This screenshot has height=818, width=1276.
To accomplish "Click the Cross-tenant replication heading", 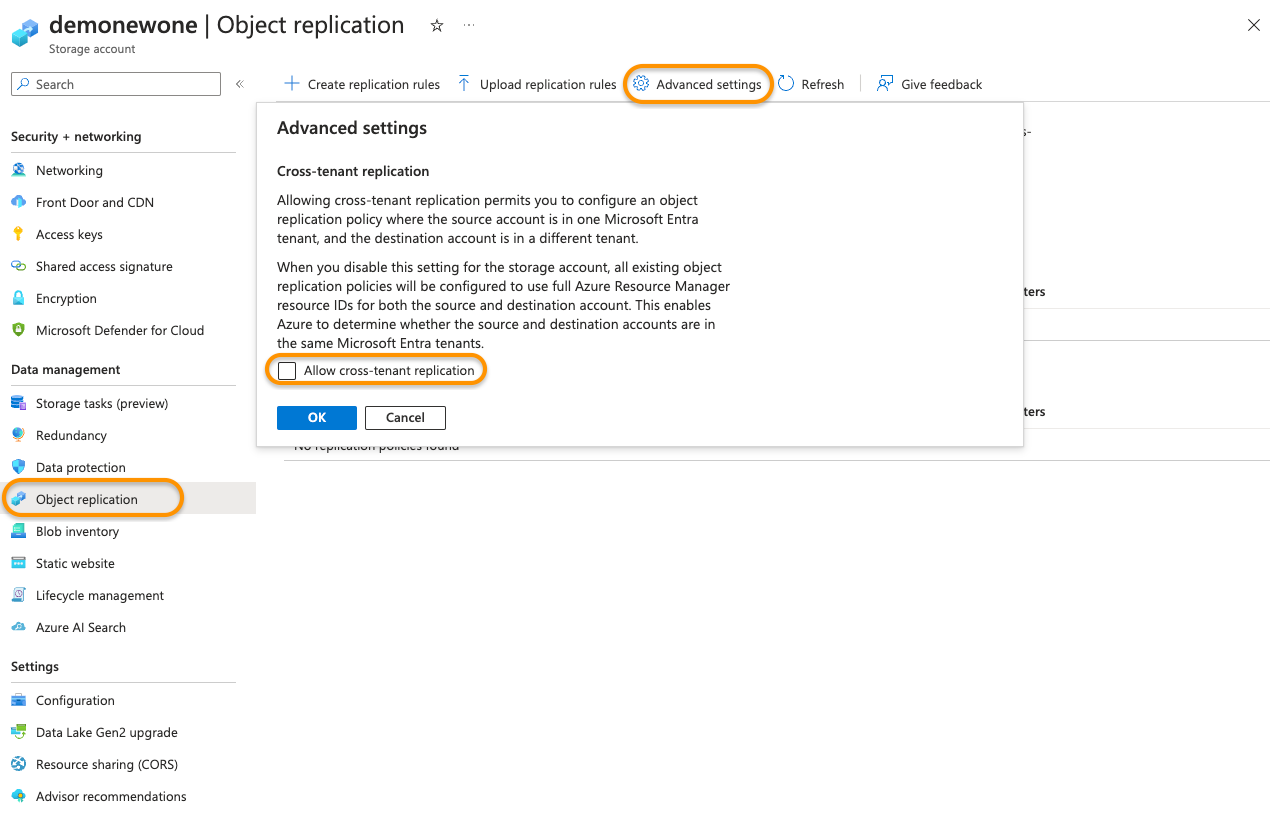I will click(x=353, y=171).
